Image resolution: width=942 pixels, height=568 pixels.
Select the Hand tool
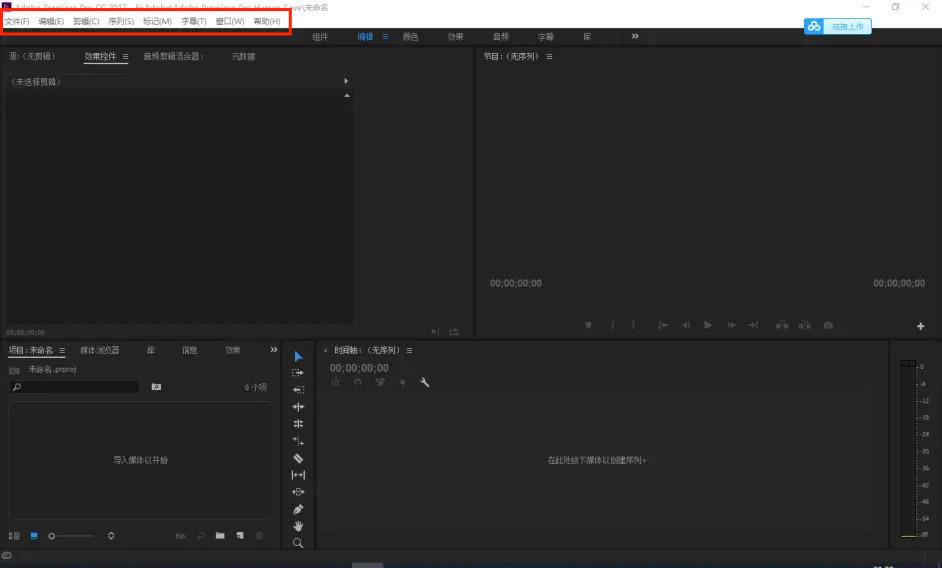[x=298, y=526]
